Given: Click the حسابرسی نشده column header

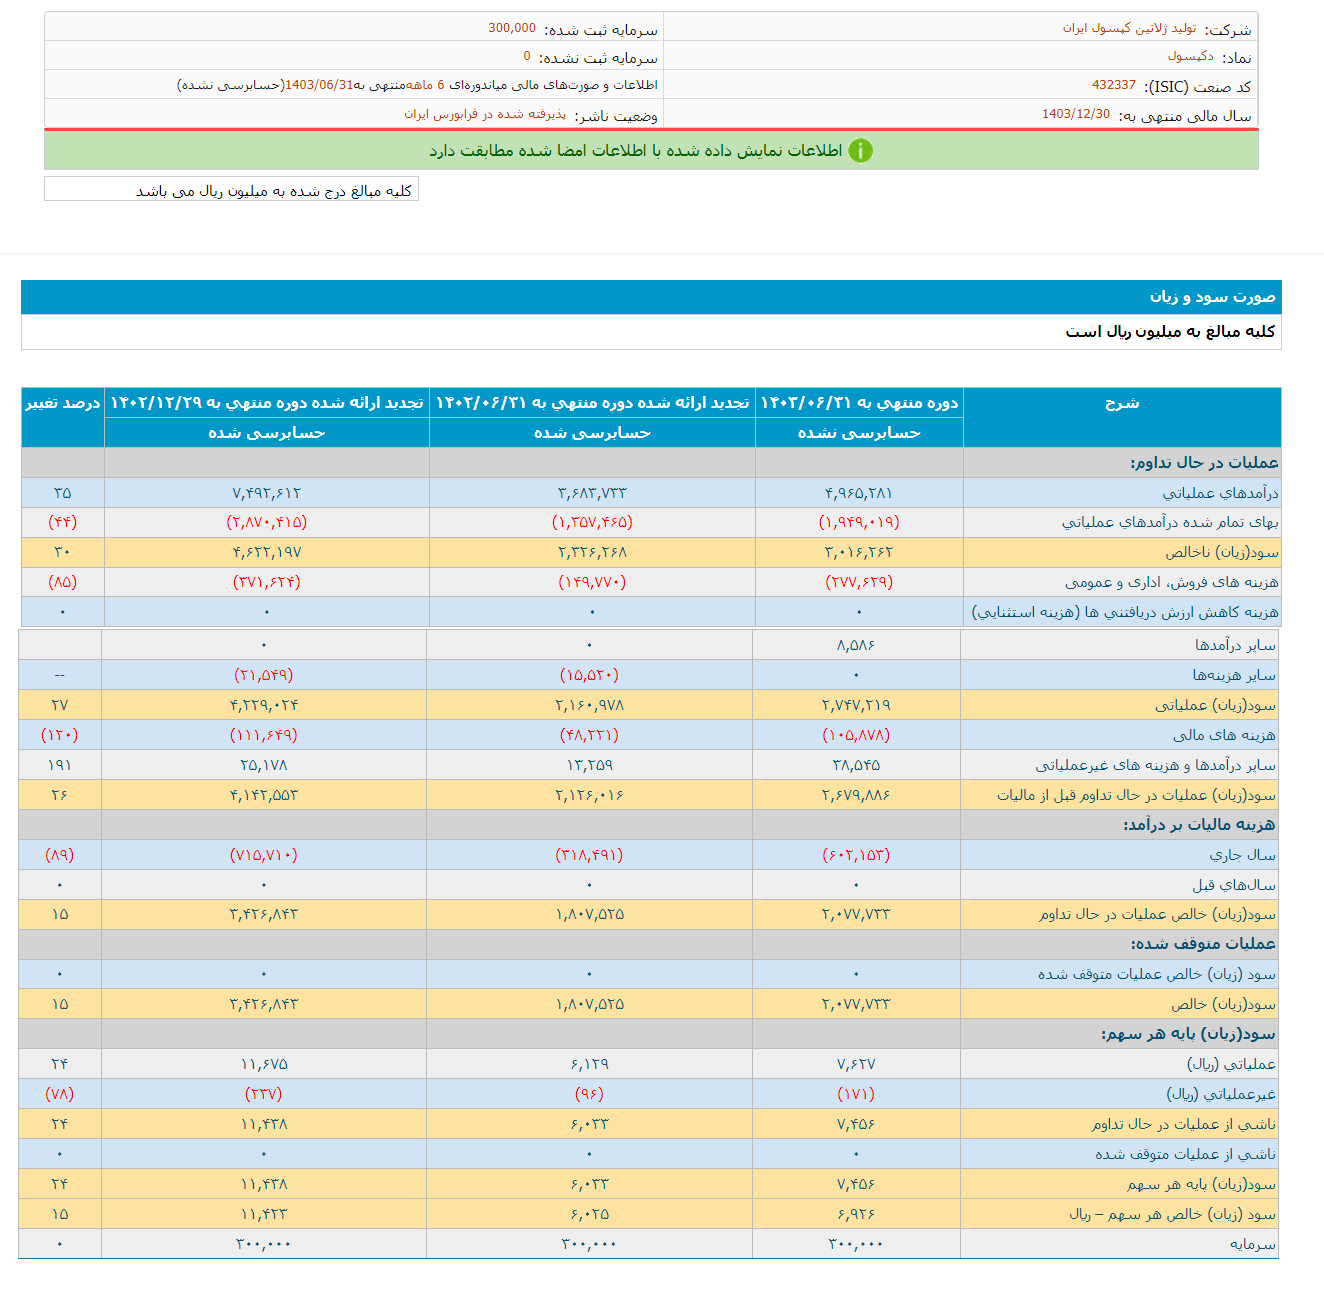Looking at the screenshot, I should (858, 433).
